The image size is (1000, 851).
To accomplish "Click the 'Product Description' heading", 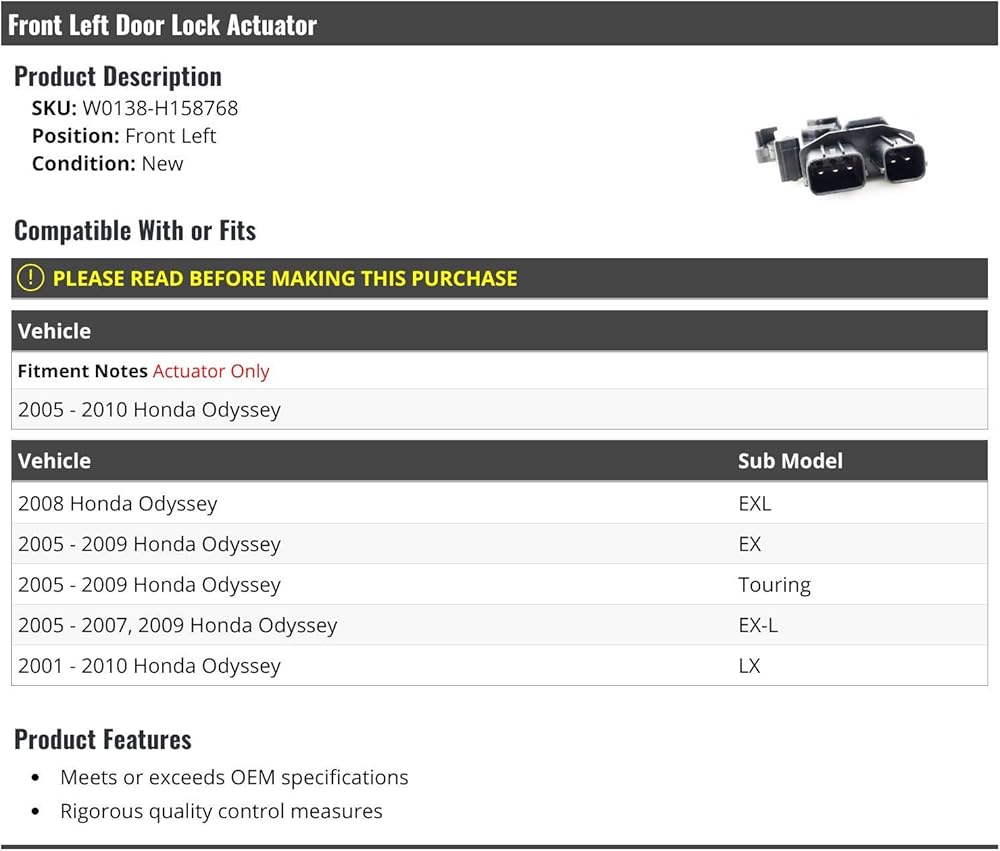I will point(118,77).
